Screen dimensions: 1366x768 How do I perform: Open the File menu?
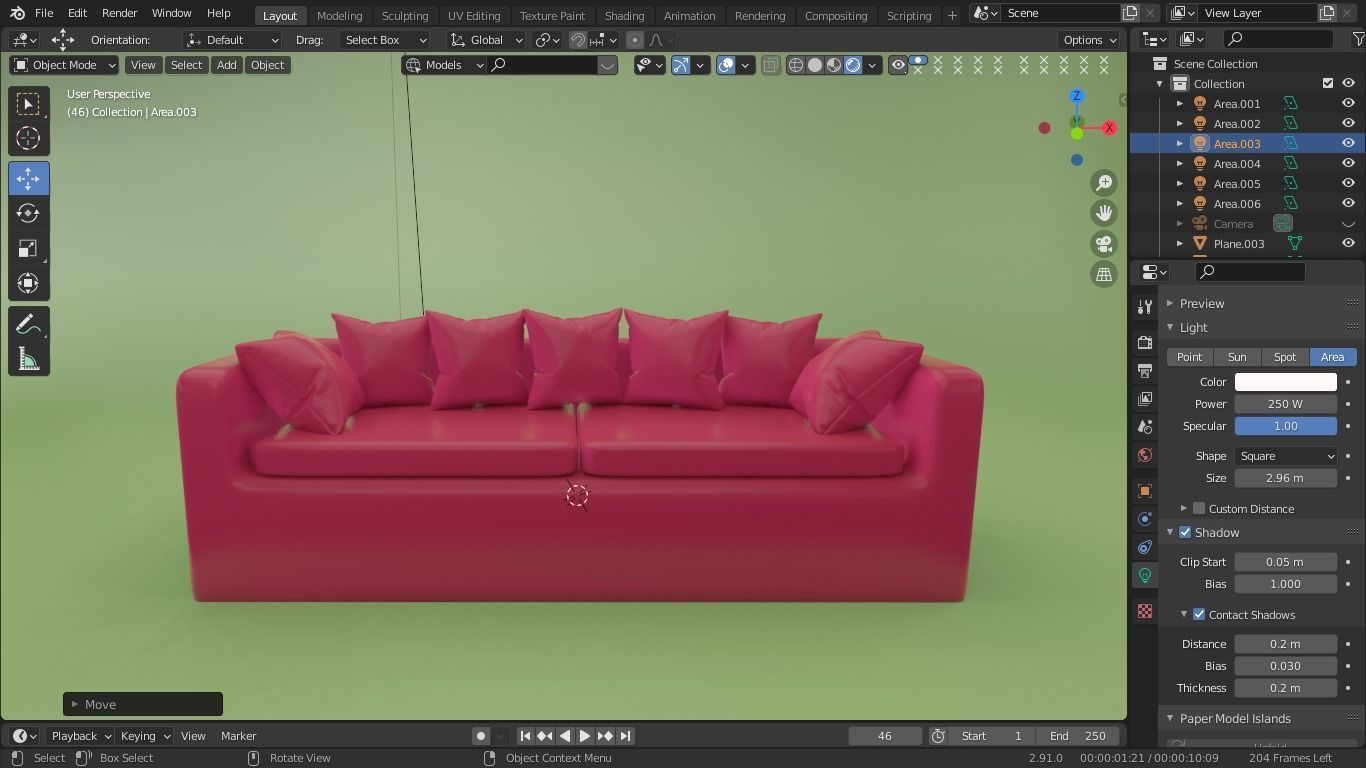pos(44,13)
